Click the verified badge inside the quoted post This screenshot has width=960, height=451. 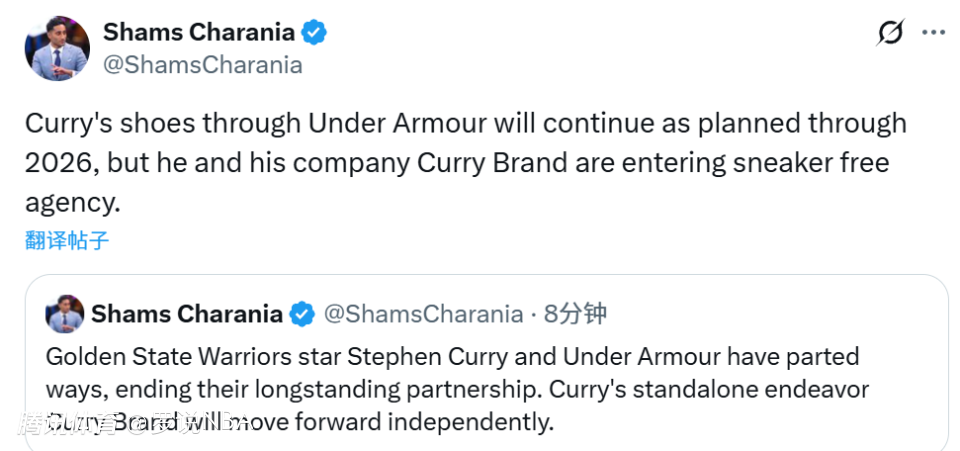302,314
